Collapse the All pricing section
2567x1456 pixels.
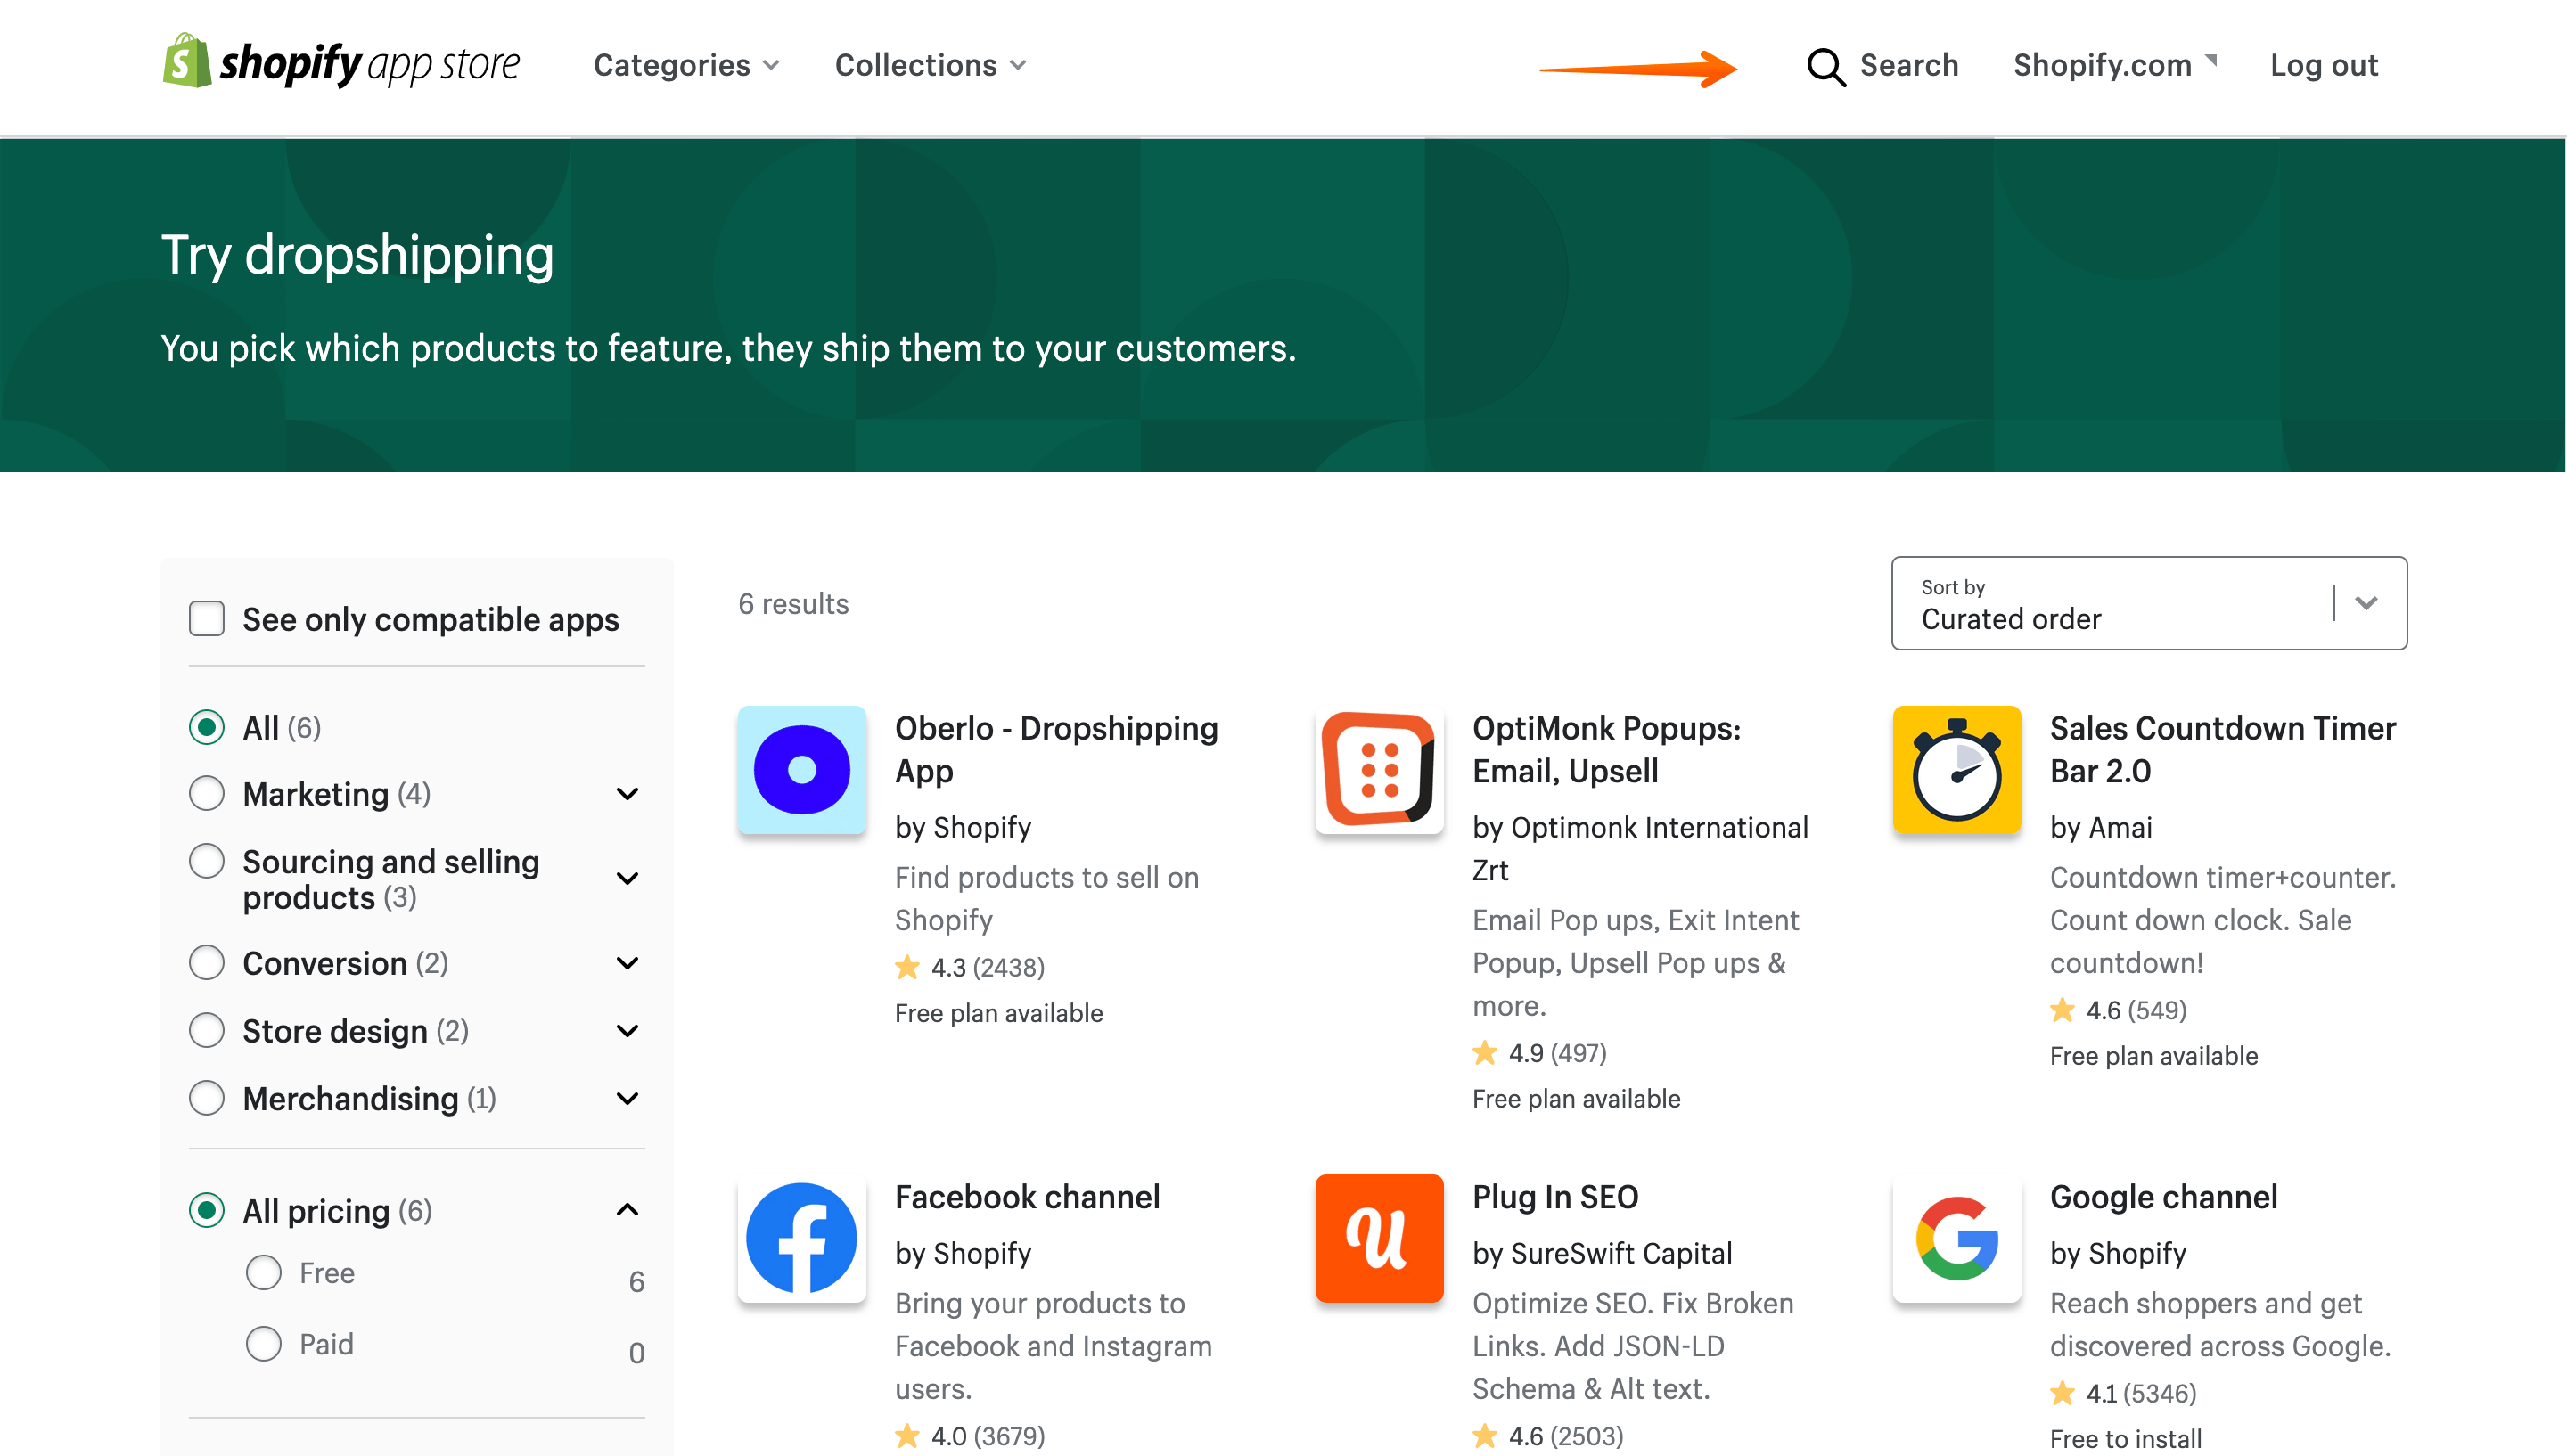(627, 1210)
